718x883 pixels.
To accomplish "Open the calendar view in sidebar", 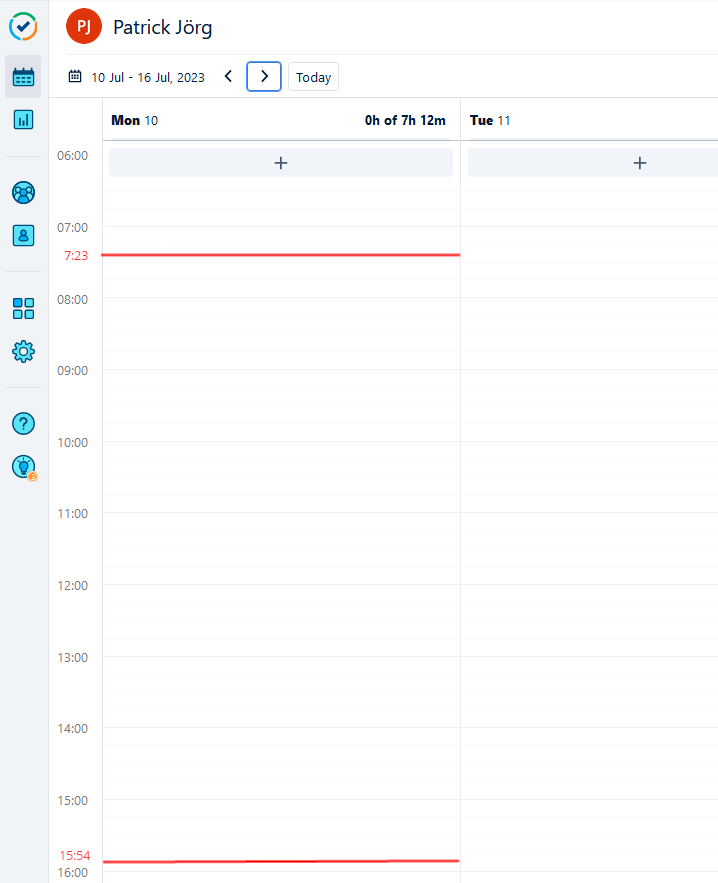I will (x=23, y=77).
